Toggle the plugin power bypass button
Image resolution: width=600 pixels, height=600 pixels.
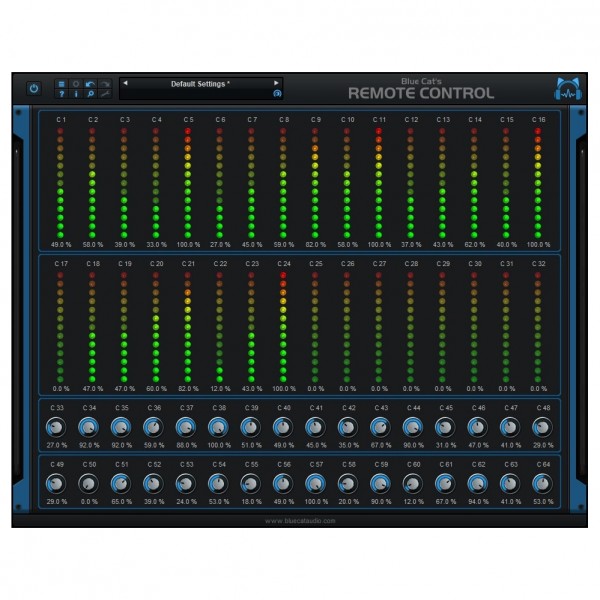click(x=34, y=88)
